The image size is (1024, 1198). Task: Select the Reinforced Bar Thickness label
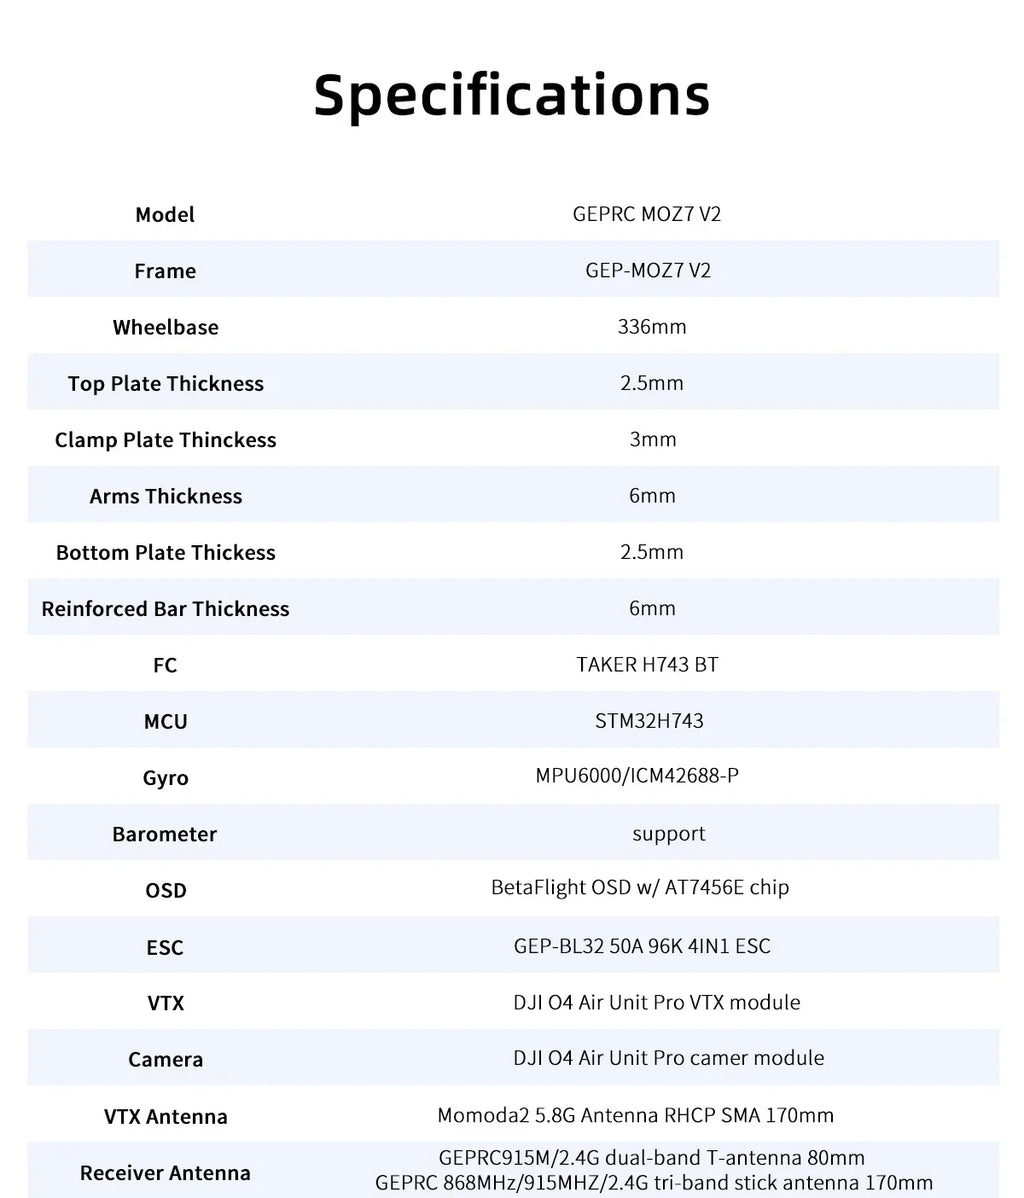(166, 609)
